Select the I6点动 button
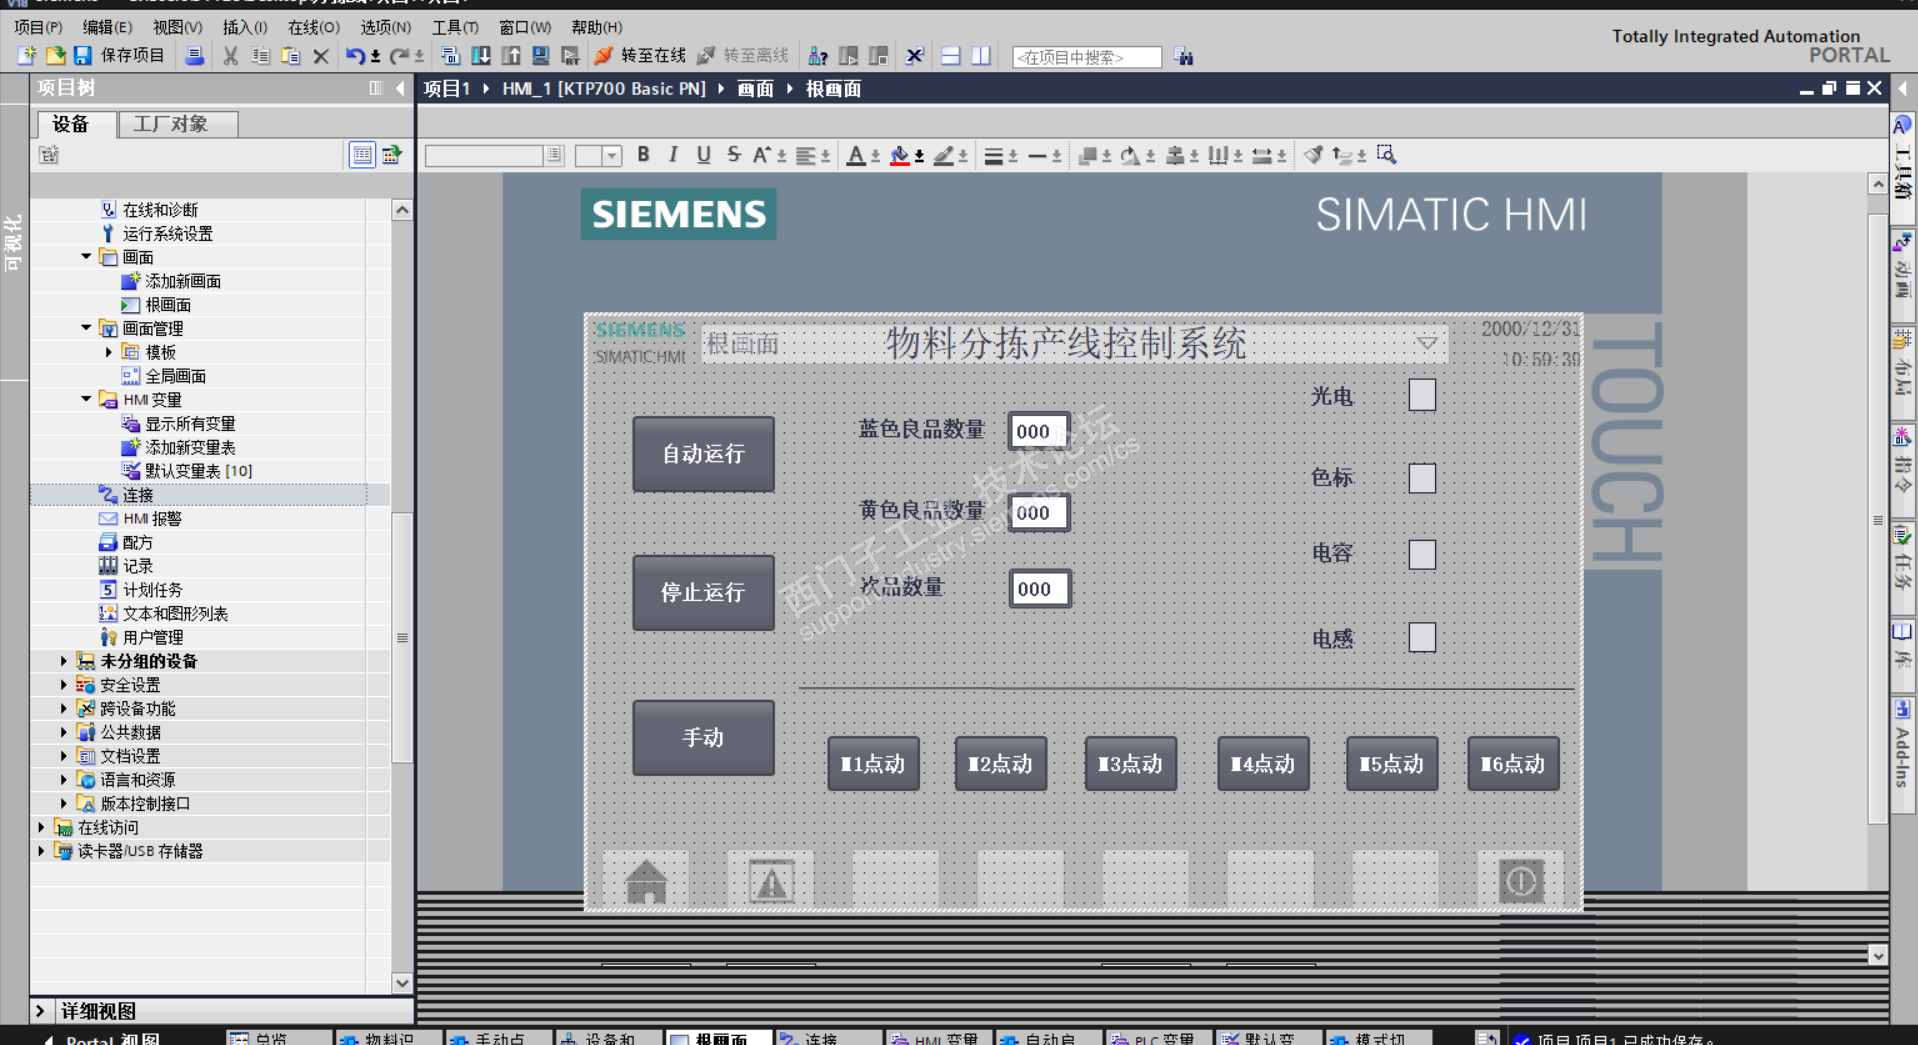This screenshot has height=1045, width=1918. [x=1513, y=764]
